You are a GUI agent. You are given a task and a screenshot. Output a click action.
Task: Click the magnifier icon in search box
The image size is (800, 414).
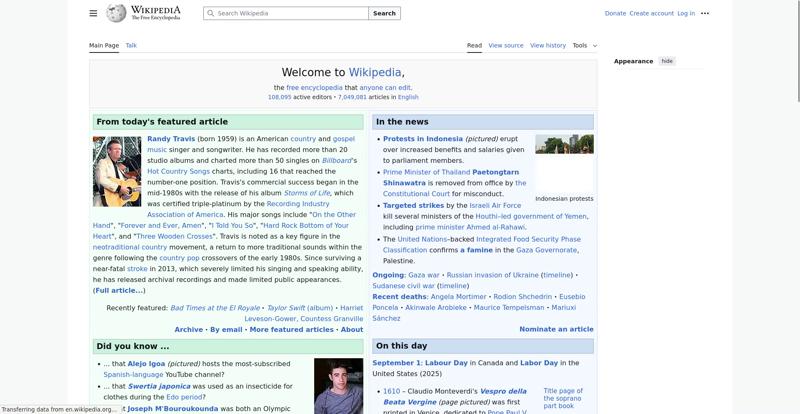pos(210,13)
